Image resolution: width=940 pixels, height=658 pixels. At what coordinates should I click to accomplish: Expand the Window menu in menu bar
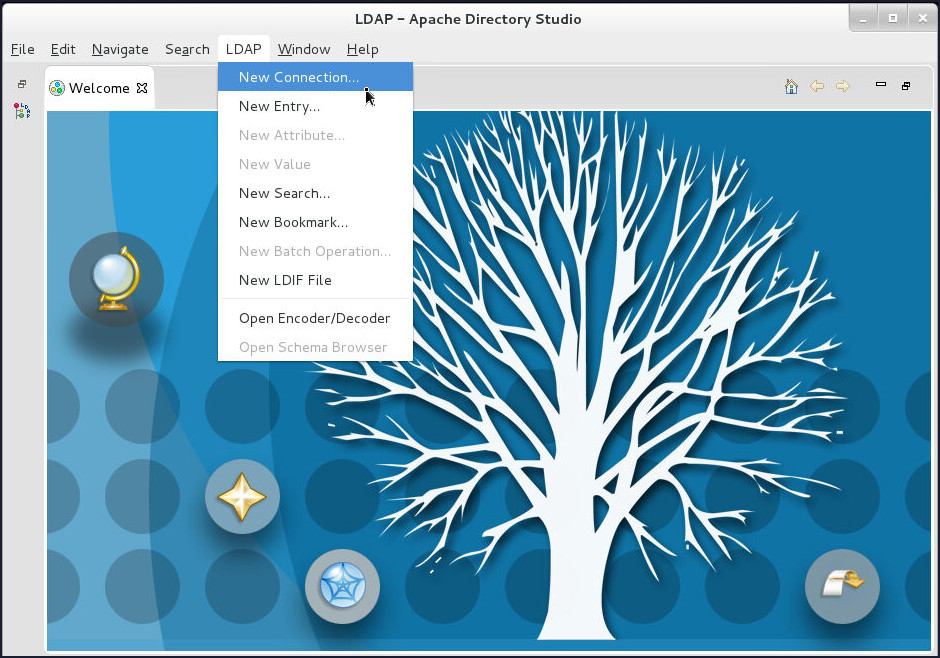(x=304, y=49)
